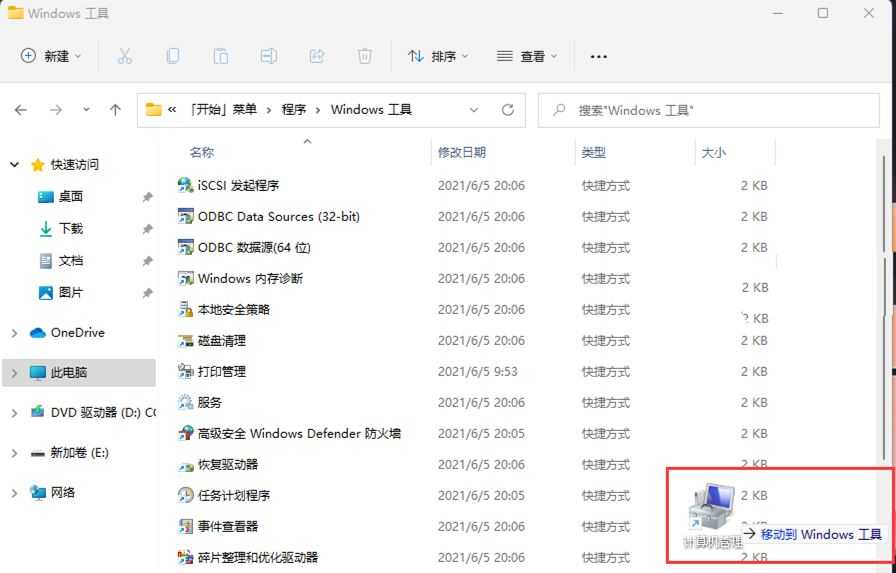This screenshot has width=896, height=573.
Task: Go back with the left arrow button
Action: pos(21,110)
